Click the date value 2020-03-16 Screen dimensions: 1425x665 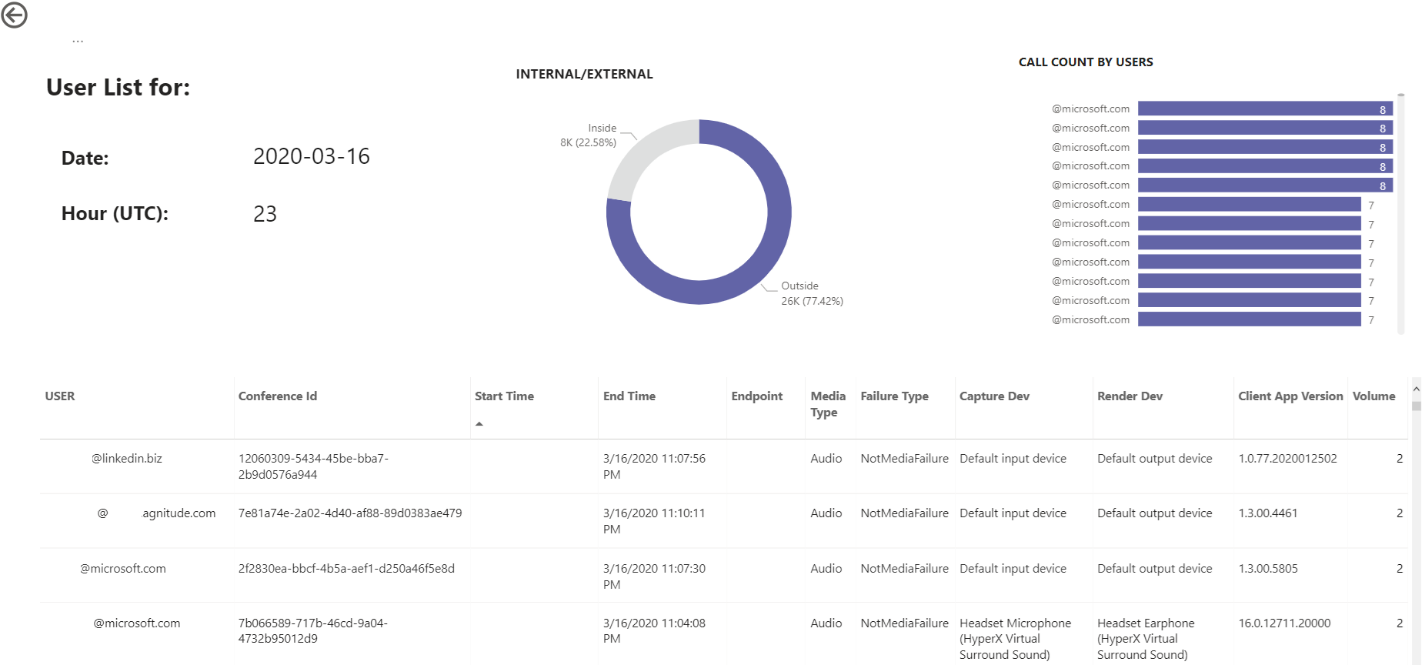click(311, 156)
